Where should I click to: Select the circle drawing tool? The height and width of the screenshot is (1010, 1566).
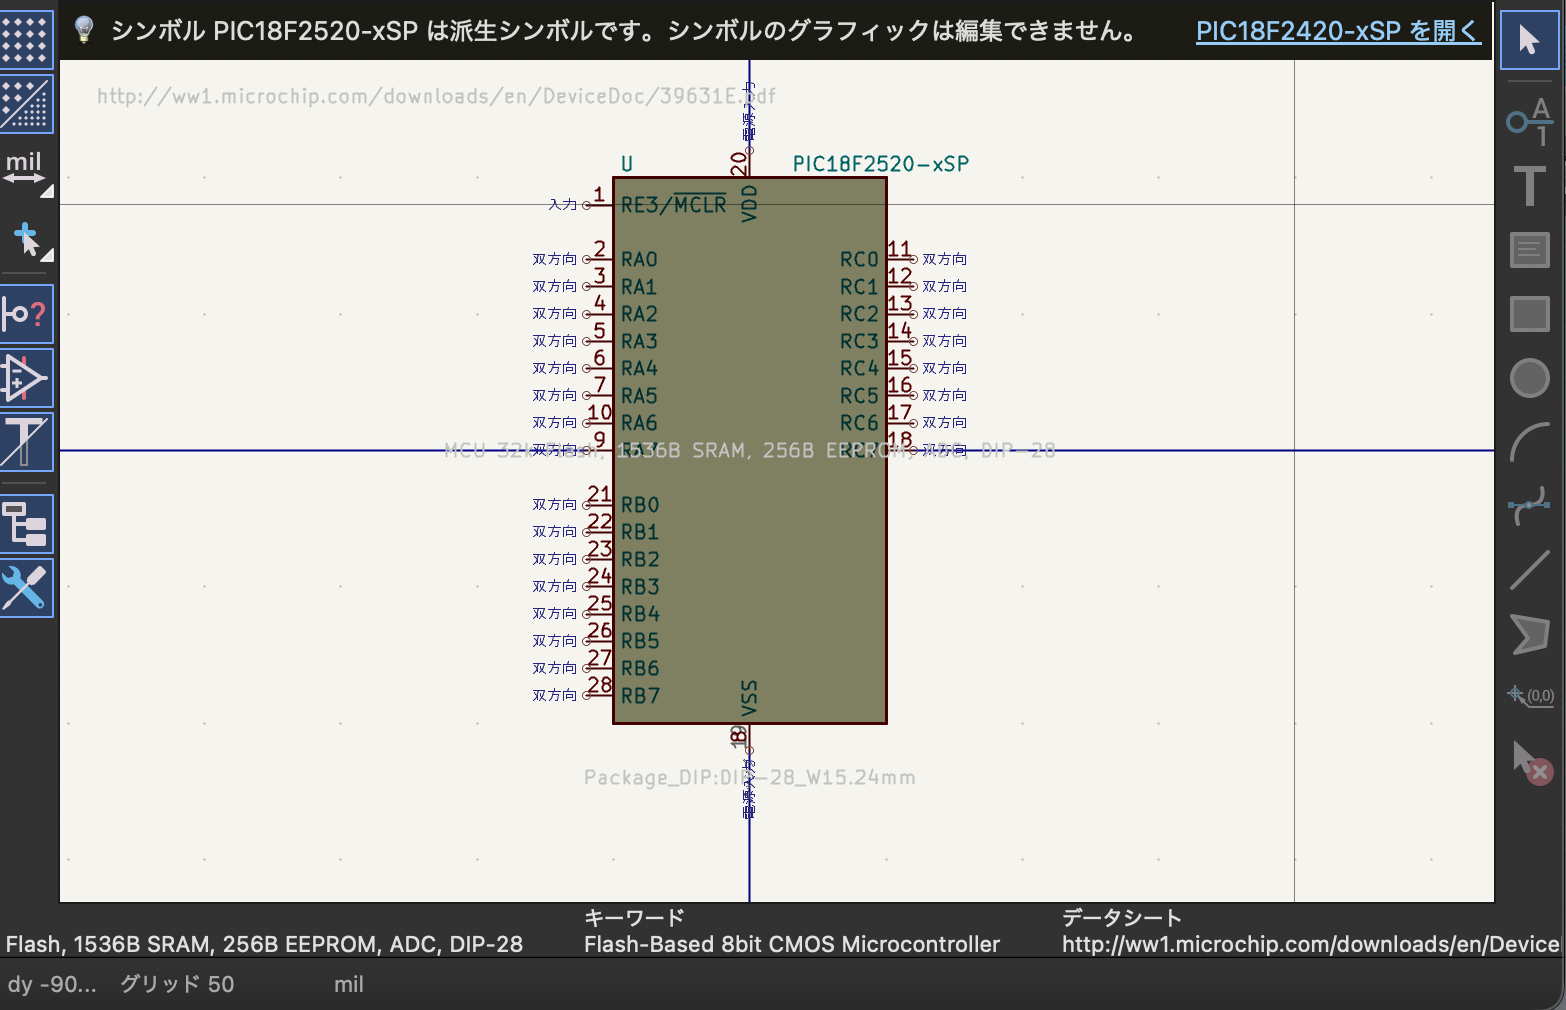tap(1529, 378)
